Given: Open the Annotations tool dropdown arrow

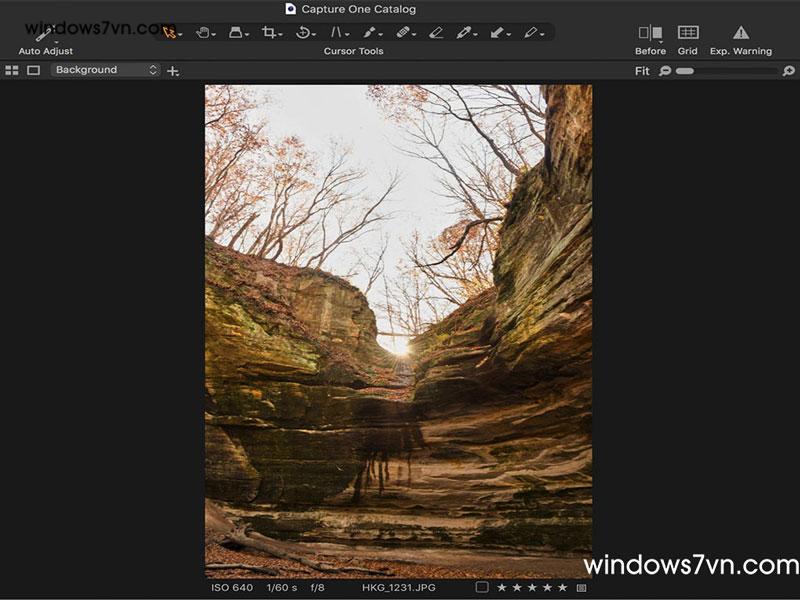Looking at the screenshot, I should pos(542,35).
